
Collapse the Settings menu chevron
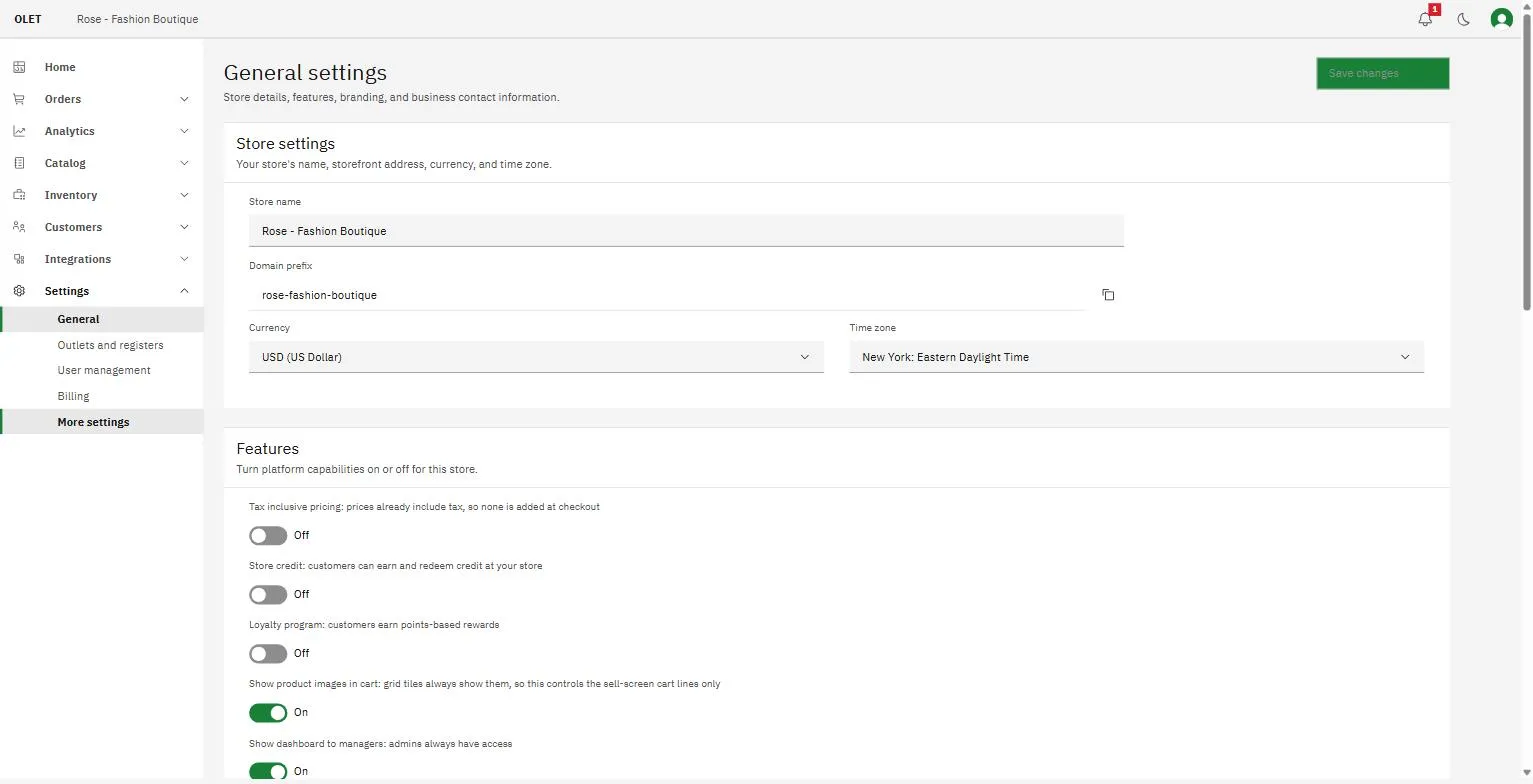coord(184,291)
